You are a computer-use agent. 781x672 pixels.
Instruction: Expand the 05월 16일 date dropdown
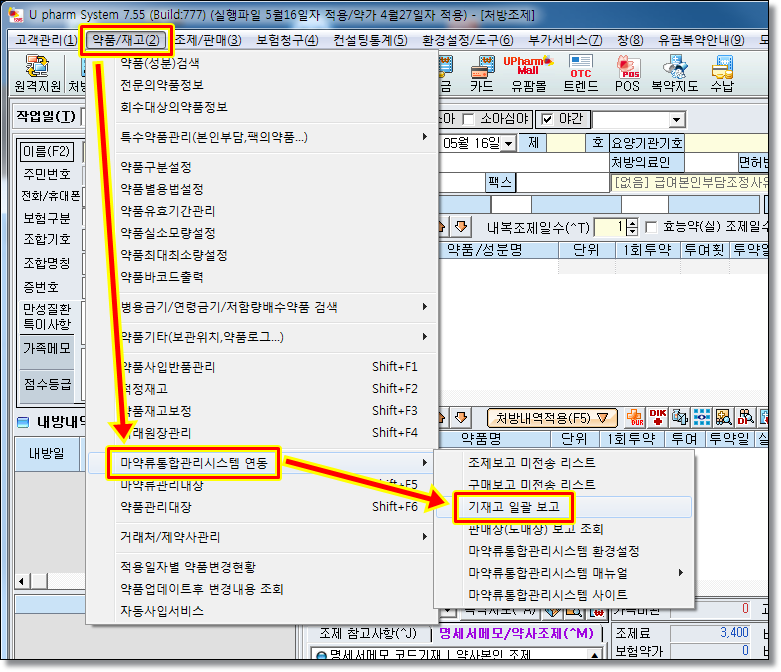pyautogui.click(x=509, y=143)
